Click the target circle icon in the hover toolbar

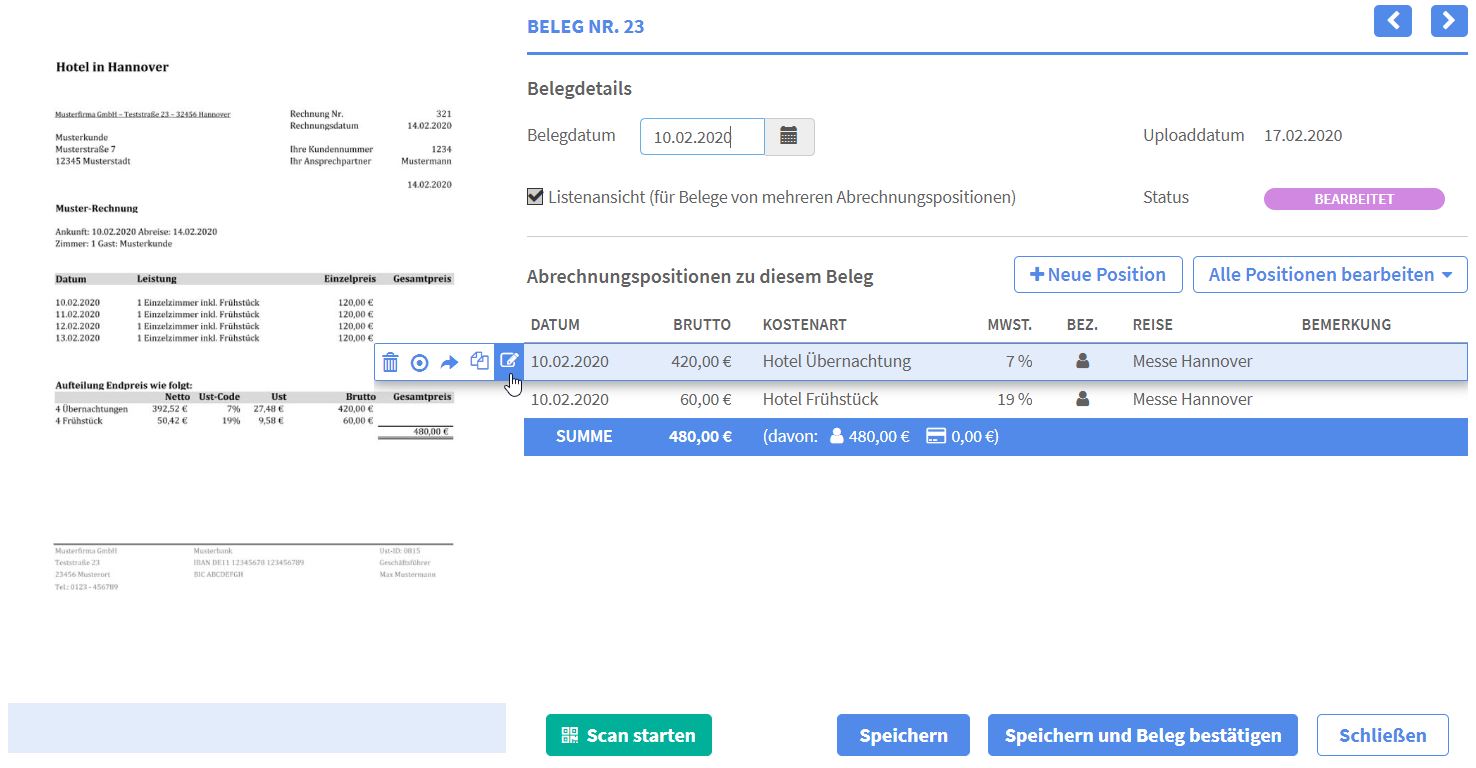coord(419,362)
